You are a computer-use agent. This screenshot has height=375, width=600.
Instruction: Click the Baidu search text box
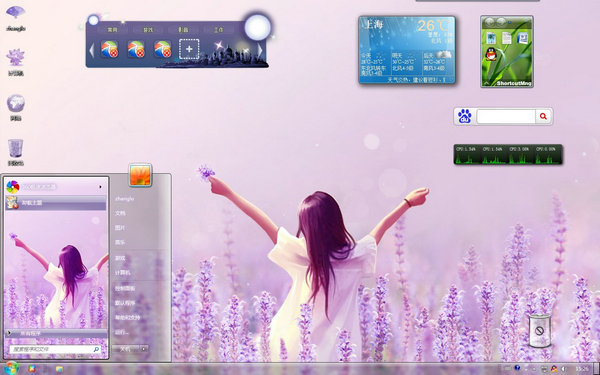505,116
